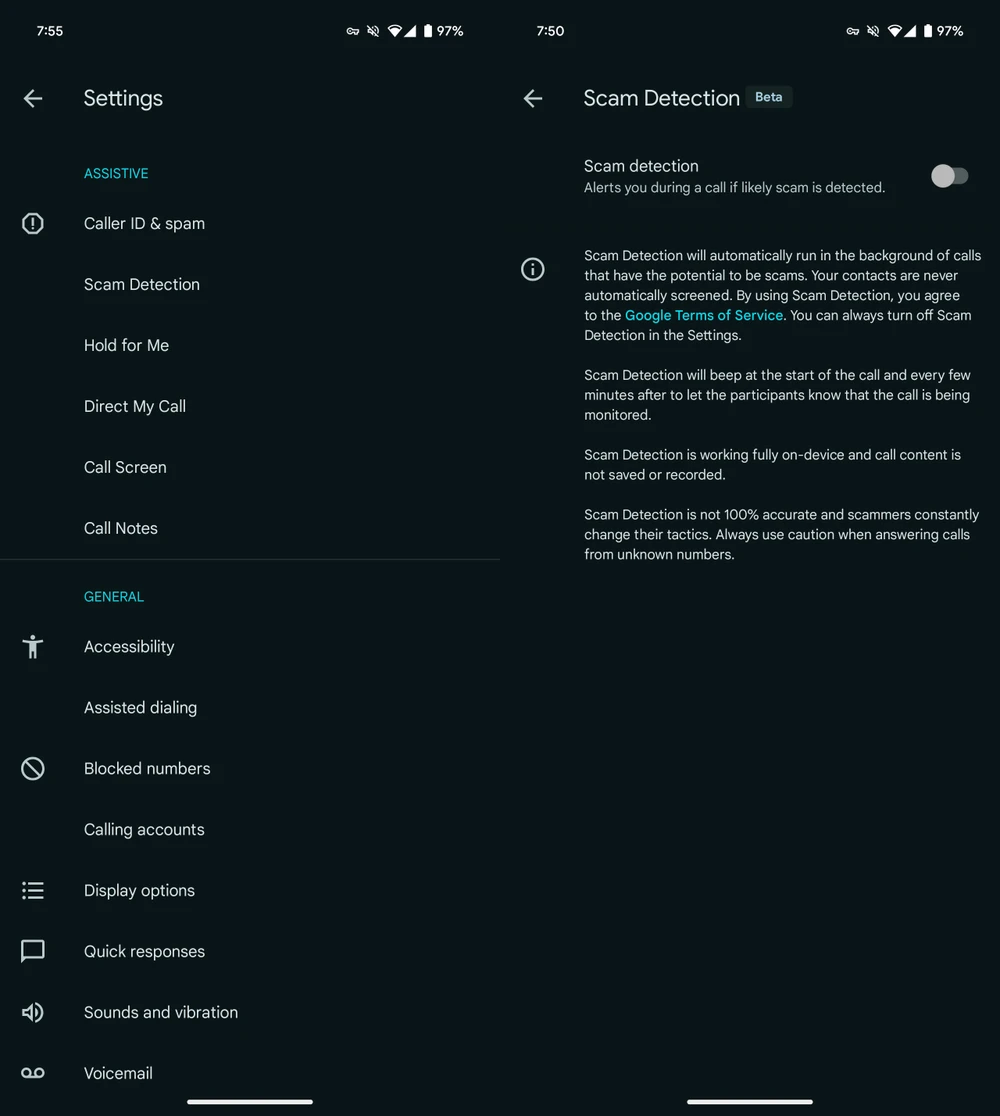Screen dimensions: 1000x1116
Task: Tap the info circle icon beside description
Action: pyautogui.click(x=533, y=269)
